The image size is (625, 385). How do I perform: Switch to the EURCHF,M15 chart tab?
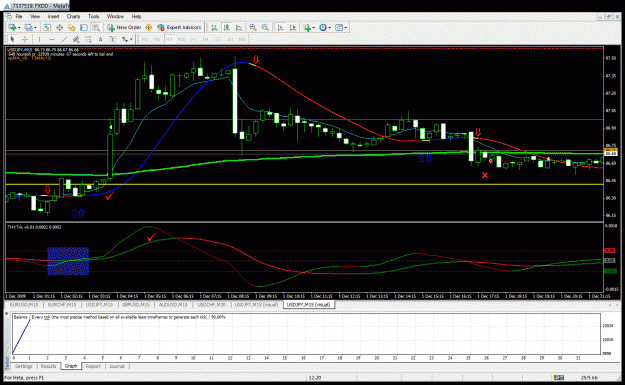click(x=62, y=304)
